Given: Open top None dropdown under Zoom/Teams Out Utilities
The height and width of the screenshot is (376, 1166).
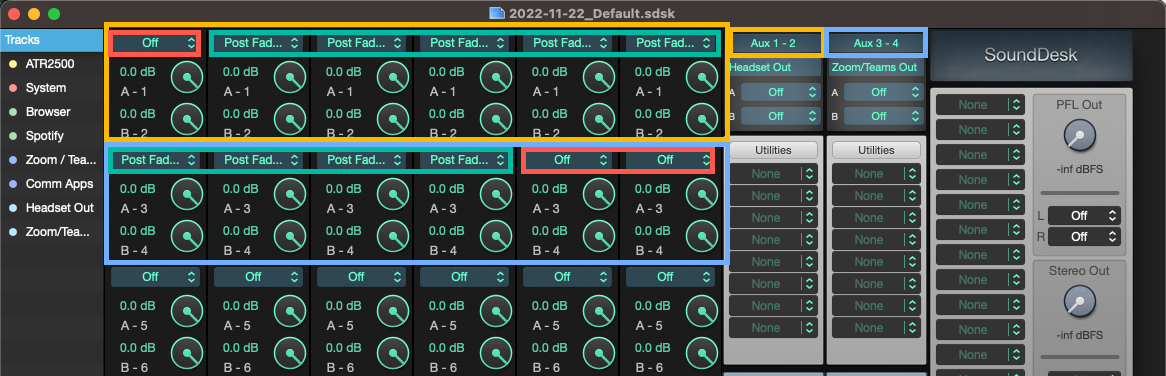Looking at the screenshot, I should (x=876, y=174).
